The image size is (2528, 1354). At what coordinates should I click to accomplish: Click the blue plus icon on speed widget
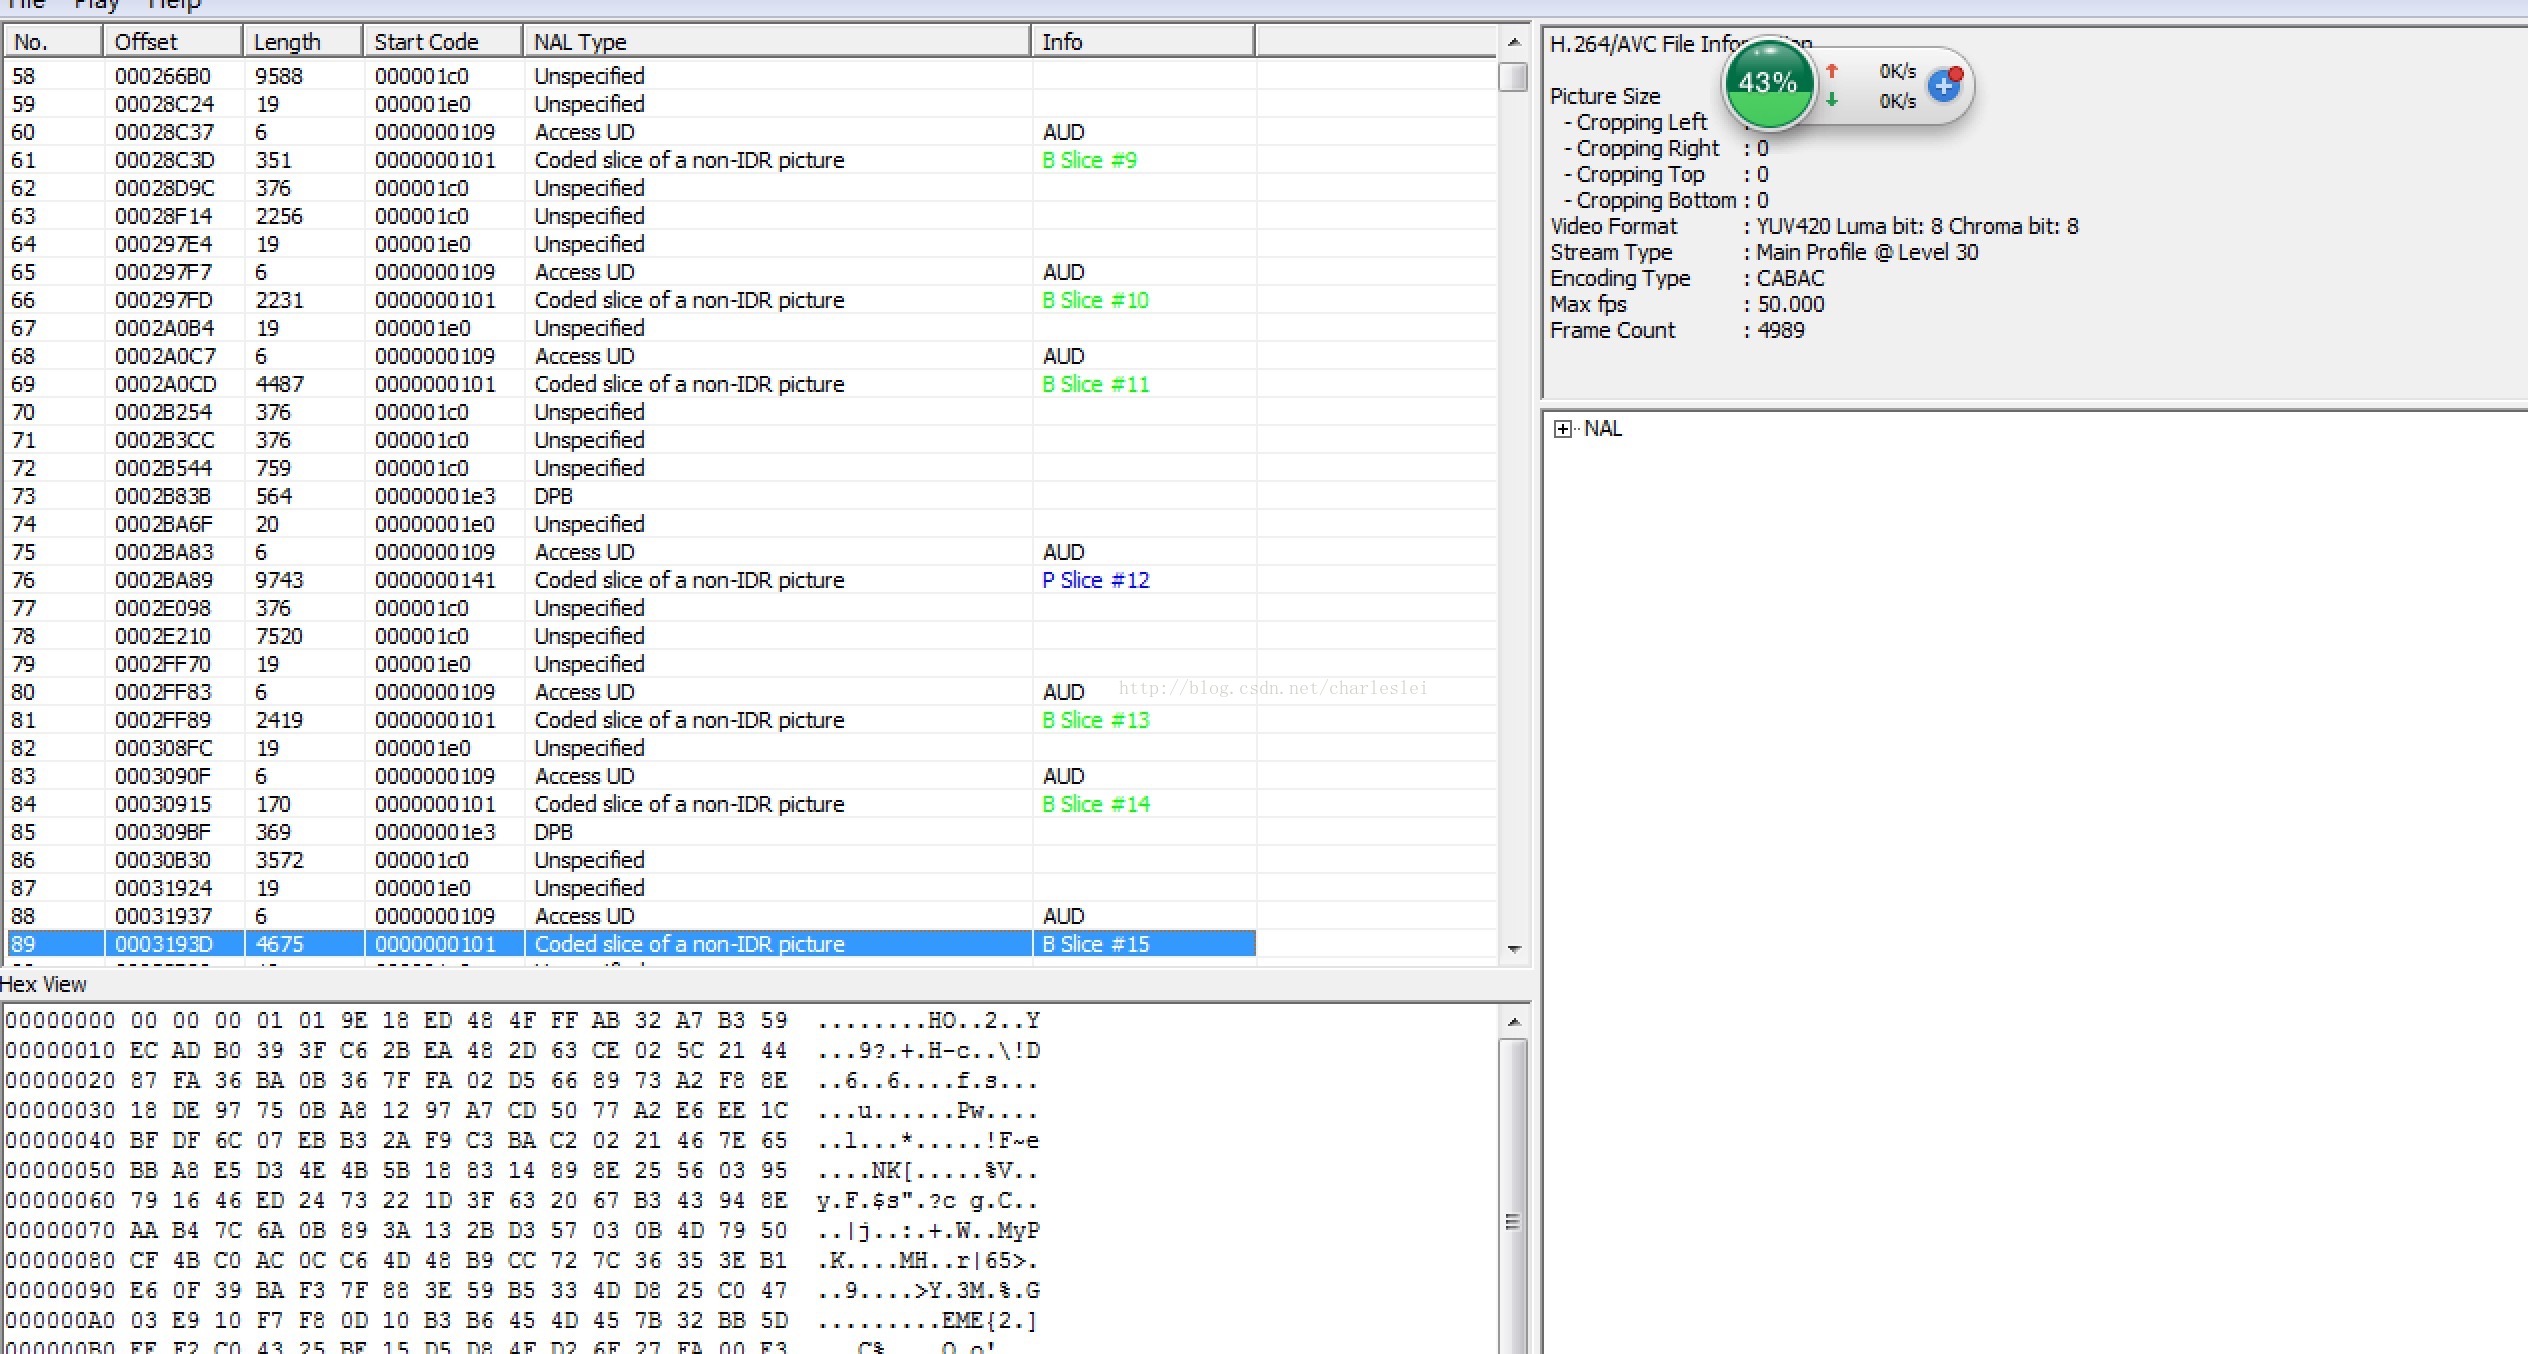pyautogui.click(x=1944, y=86)
